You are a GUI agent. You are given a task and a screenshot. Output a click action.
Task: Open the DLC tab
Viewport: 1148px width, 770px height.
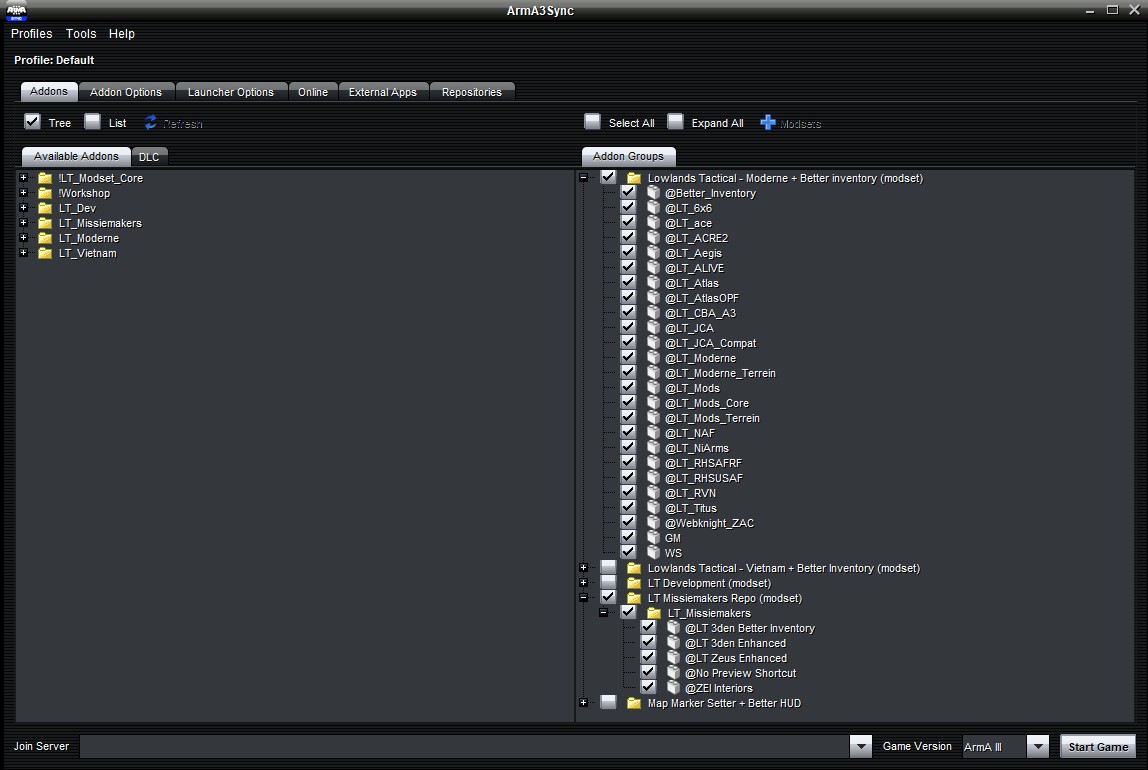click(149, 157)
